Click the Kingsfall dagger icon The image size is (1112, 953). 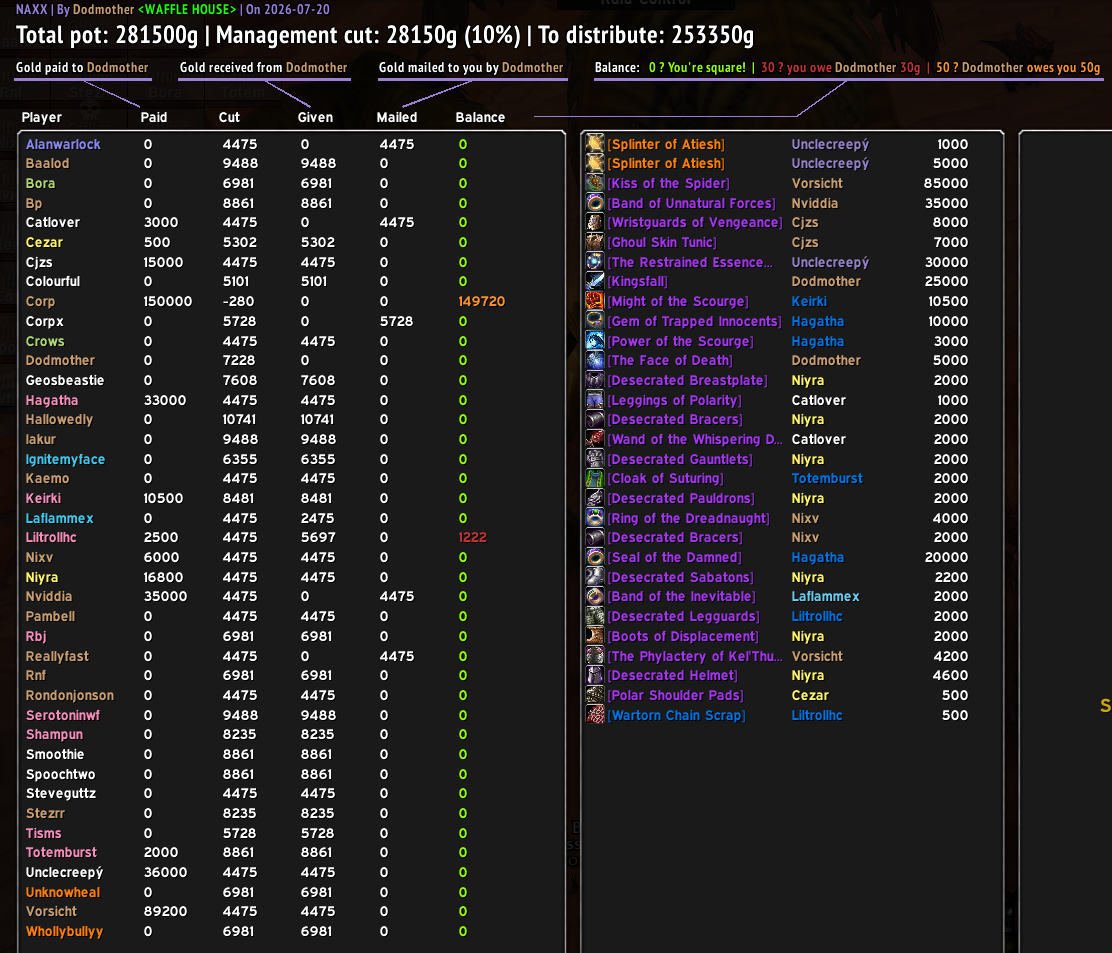(x=594, y=282)
